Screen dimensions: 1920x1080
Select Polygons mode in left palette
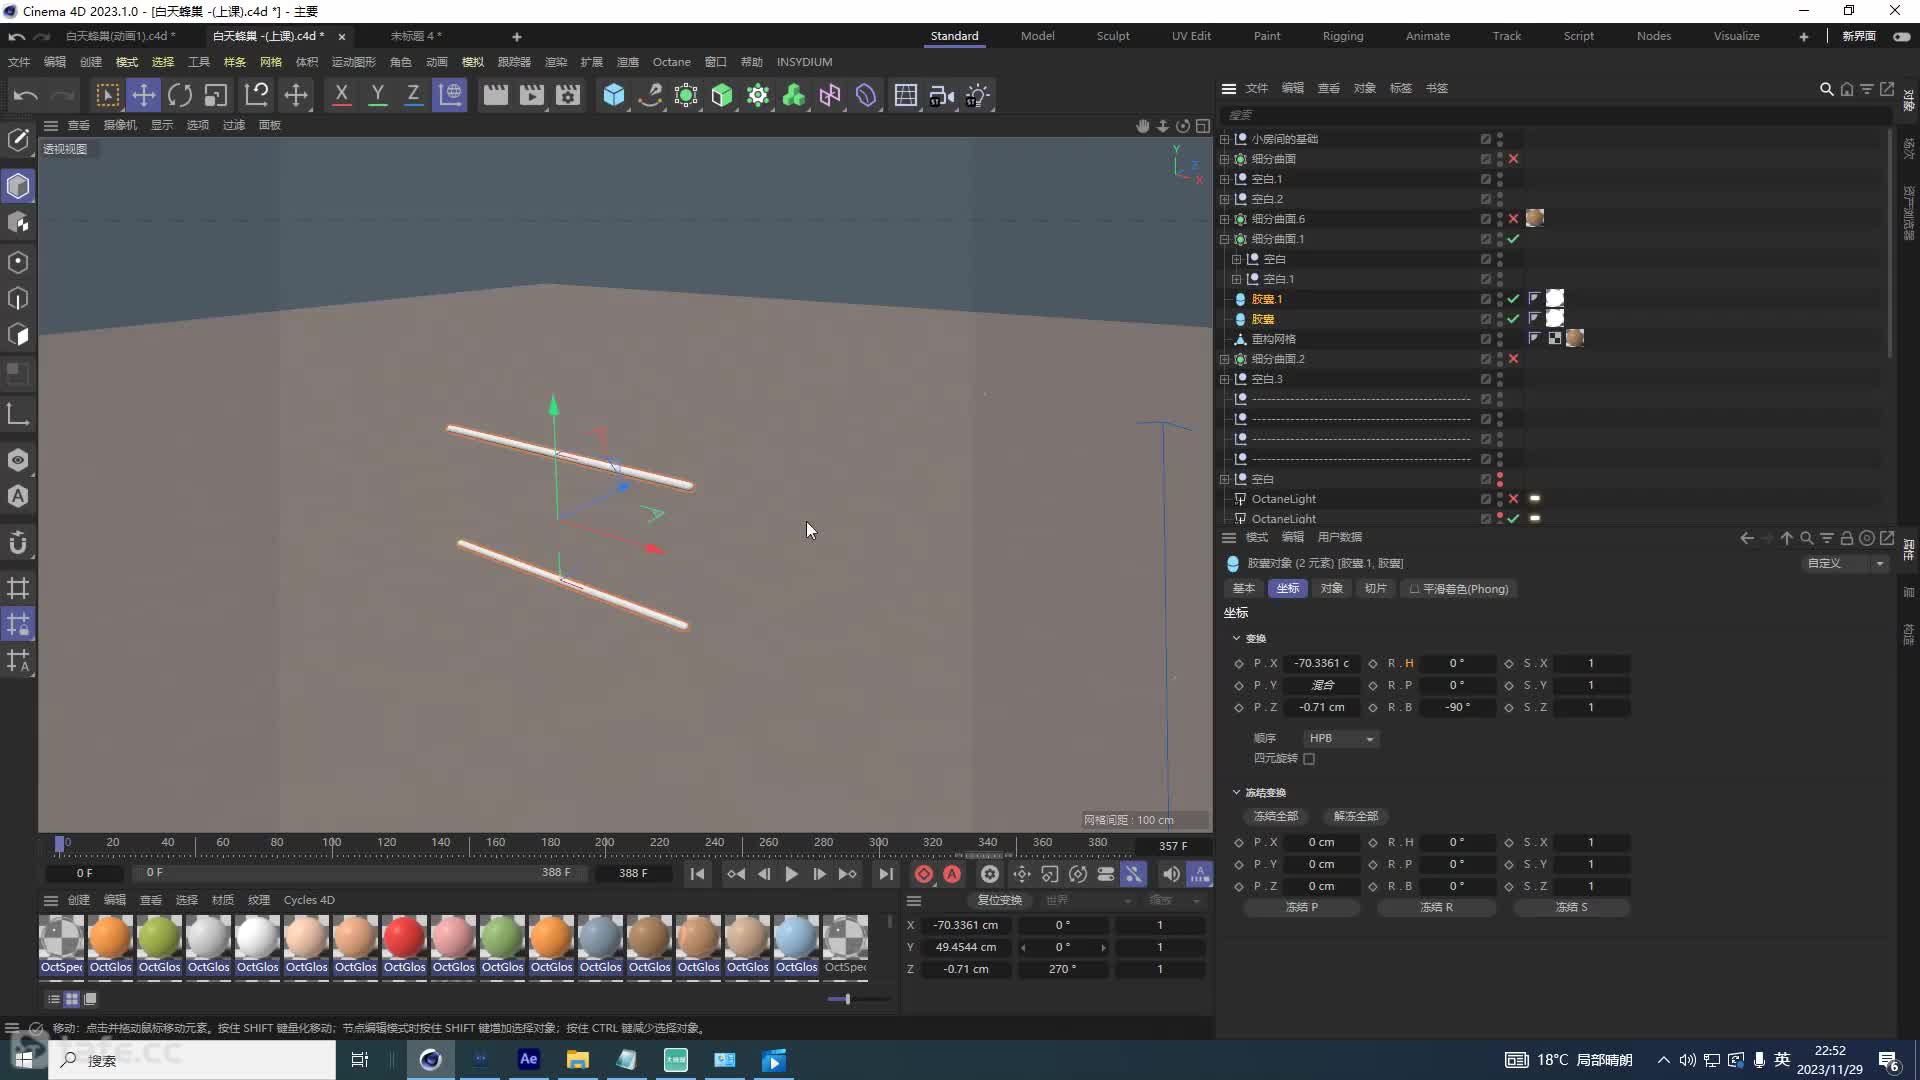(18, 334)
